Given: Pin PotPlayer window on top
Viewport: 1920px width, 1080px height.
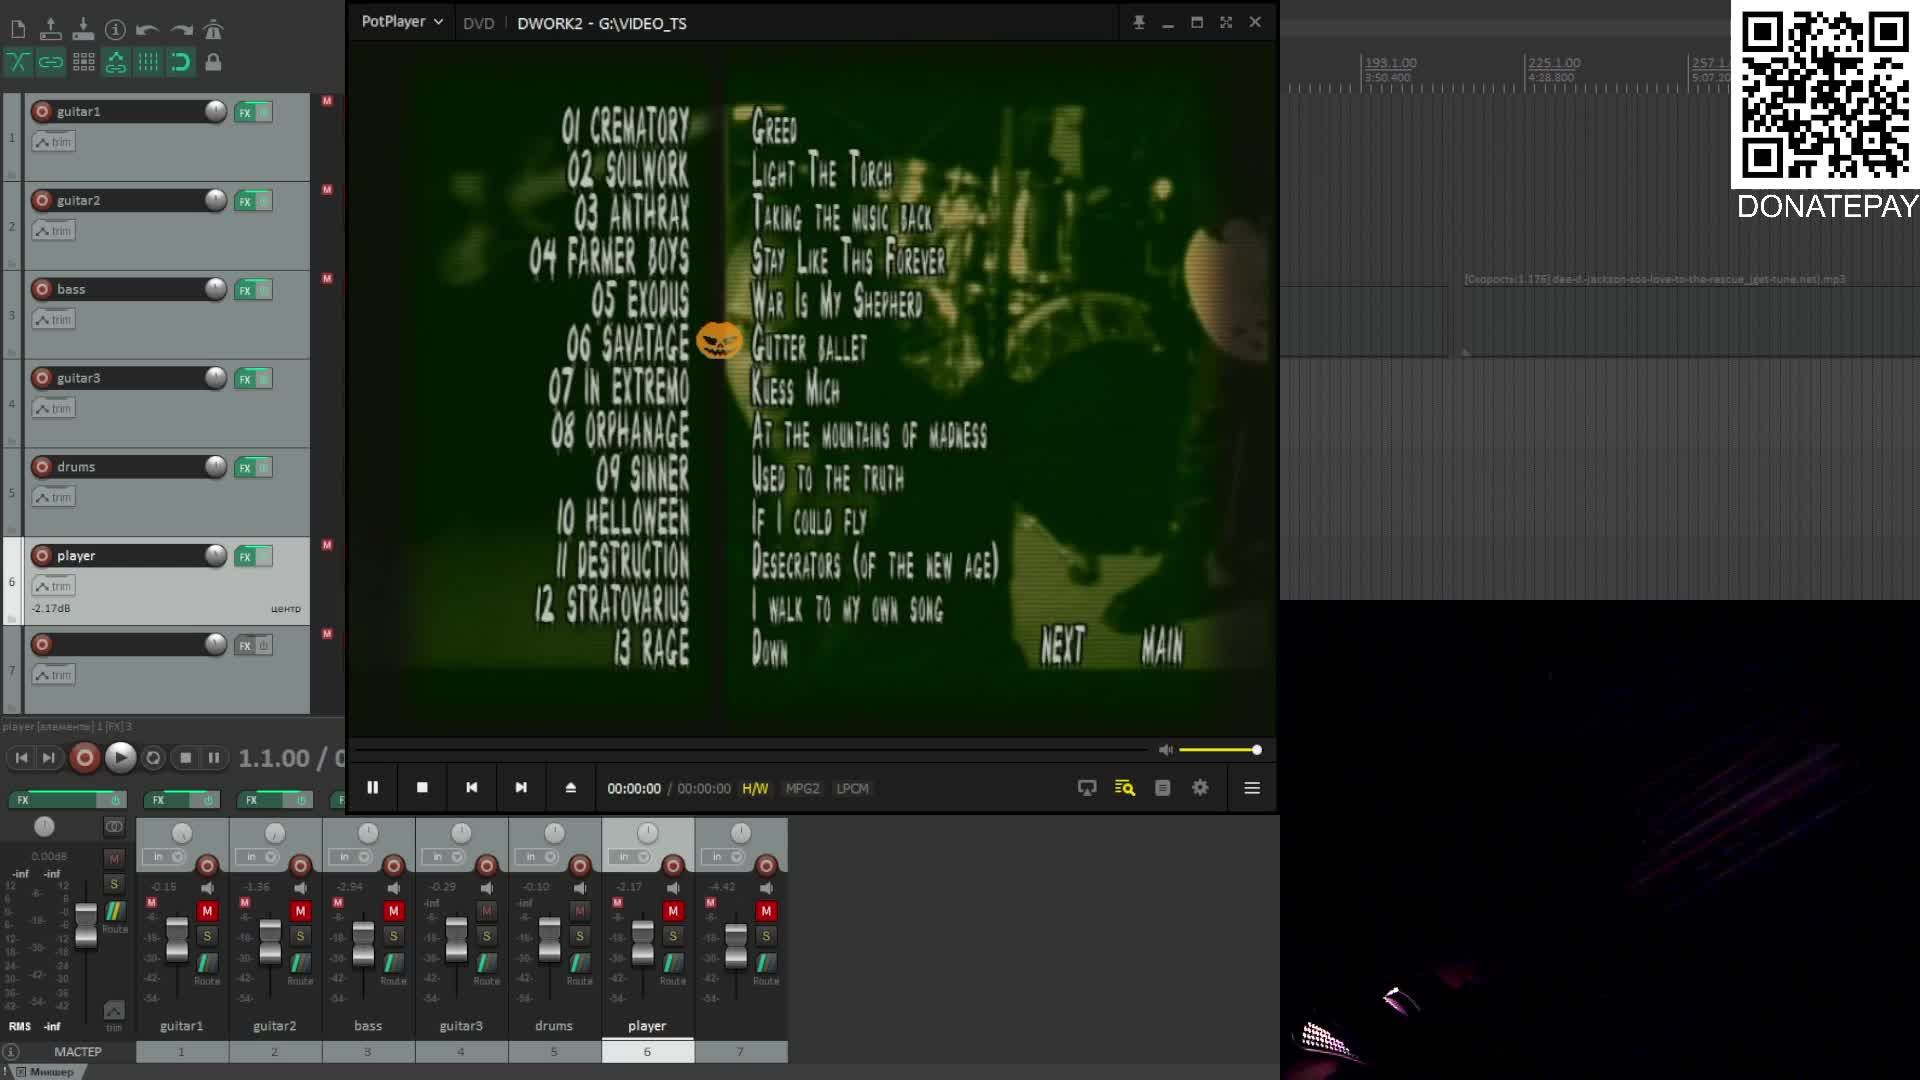Looking at the screenshot, I should (x=1138, y=22).
